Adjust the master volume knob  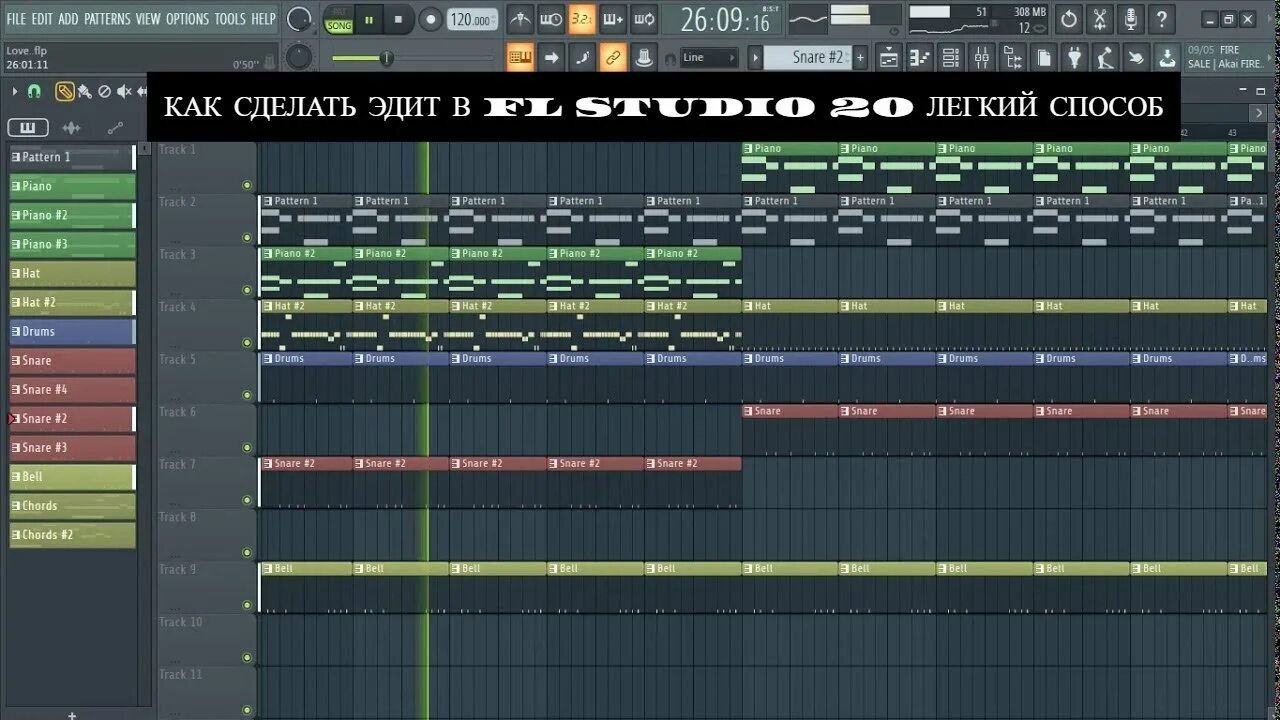298,19
